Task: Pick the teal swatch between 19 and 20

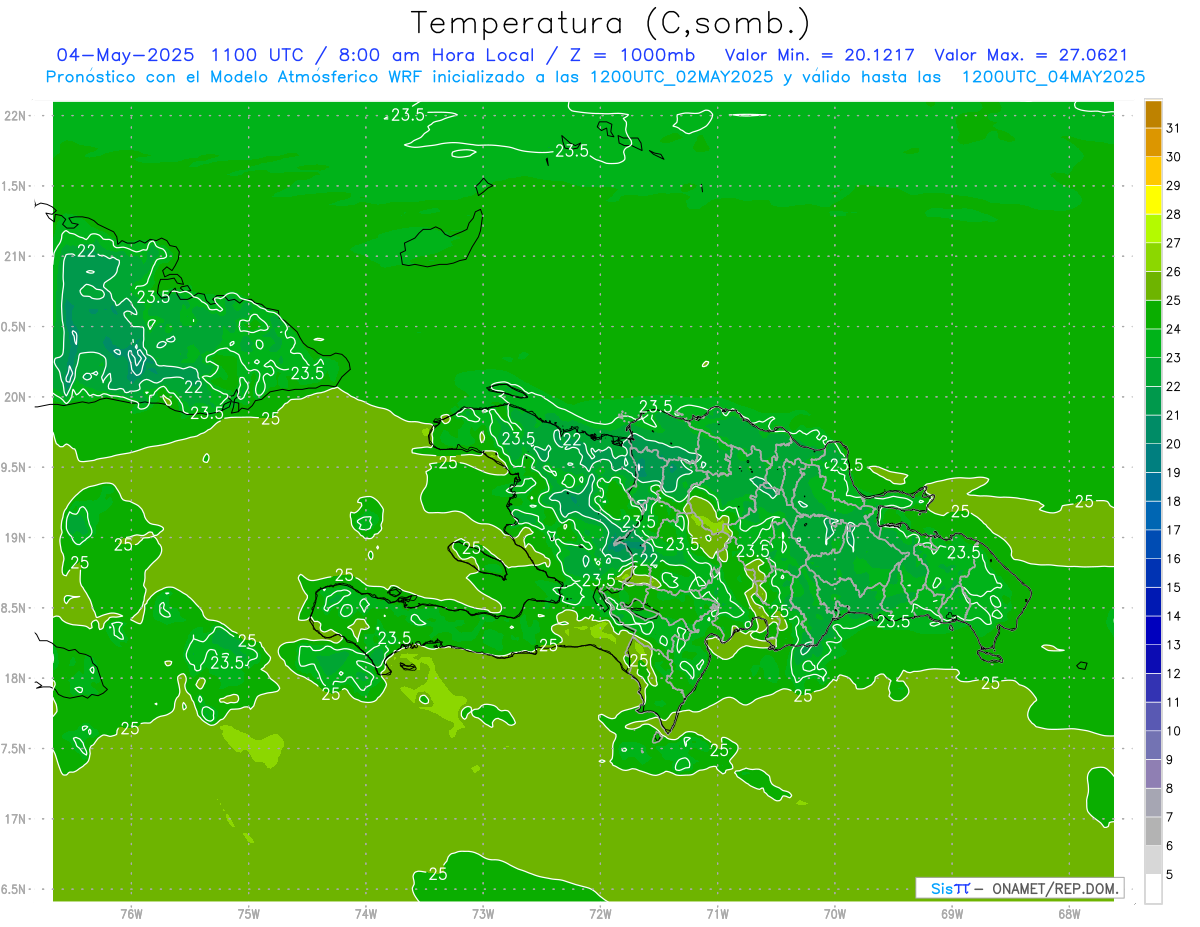Action: [x=1153, y=458]
